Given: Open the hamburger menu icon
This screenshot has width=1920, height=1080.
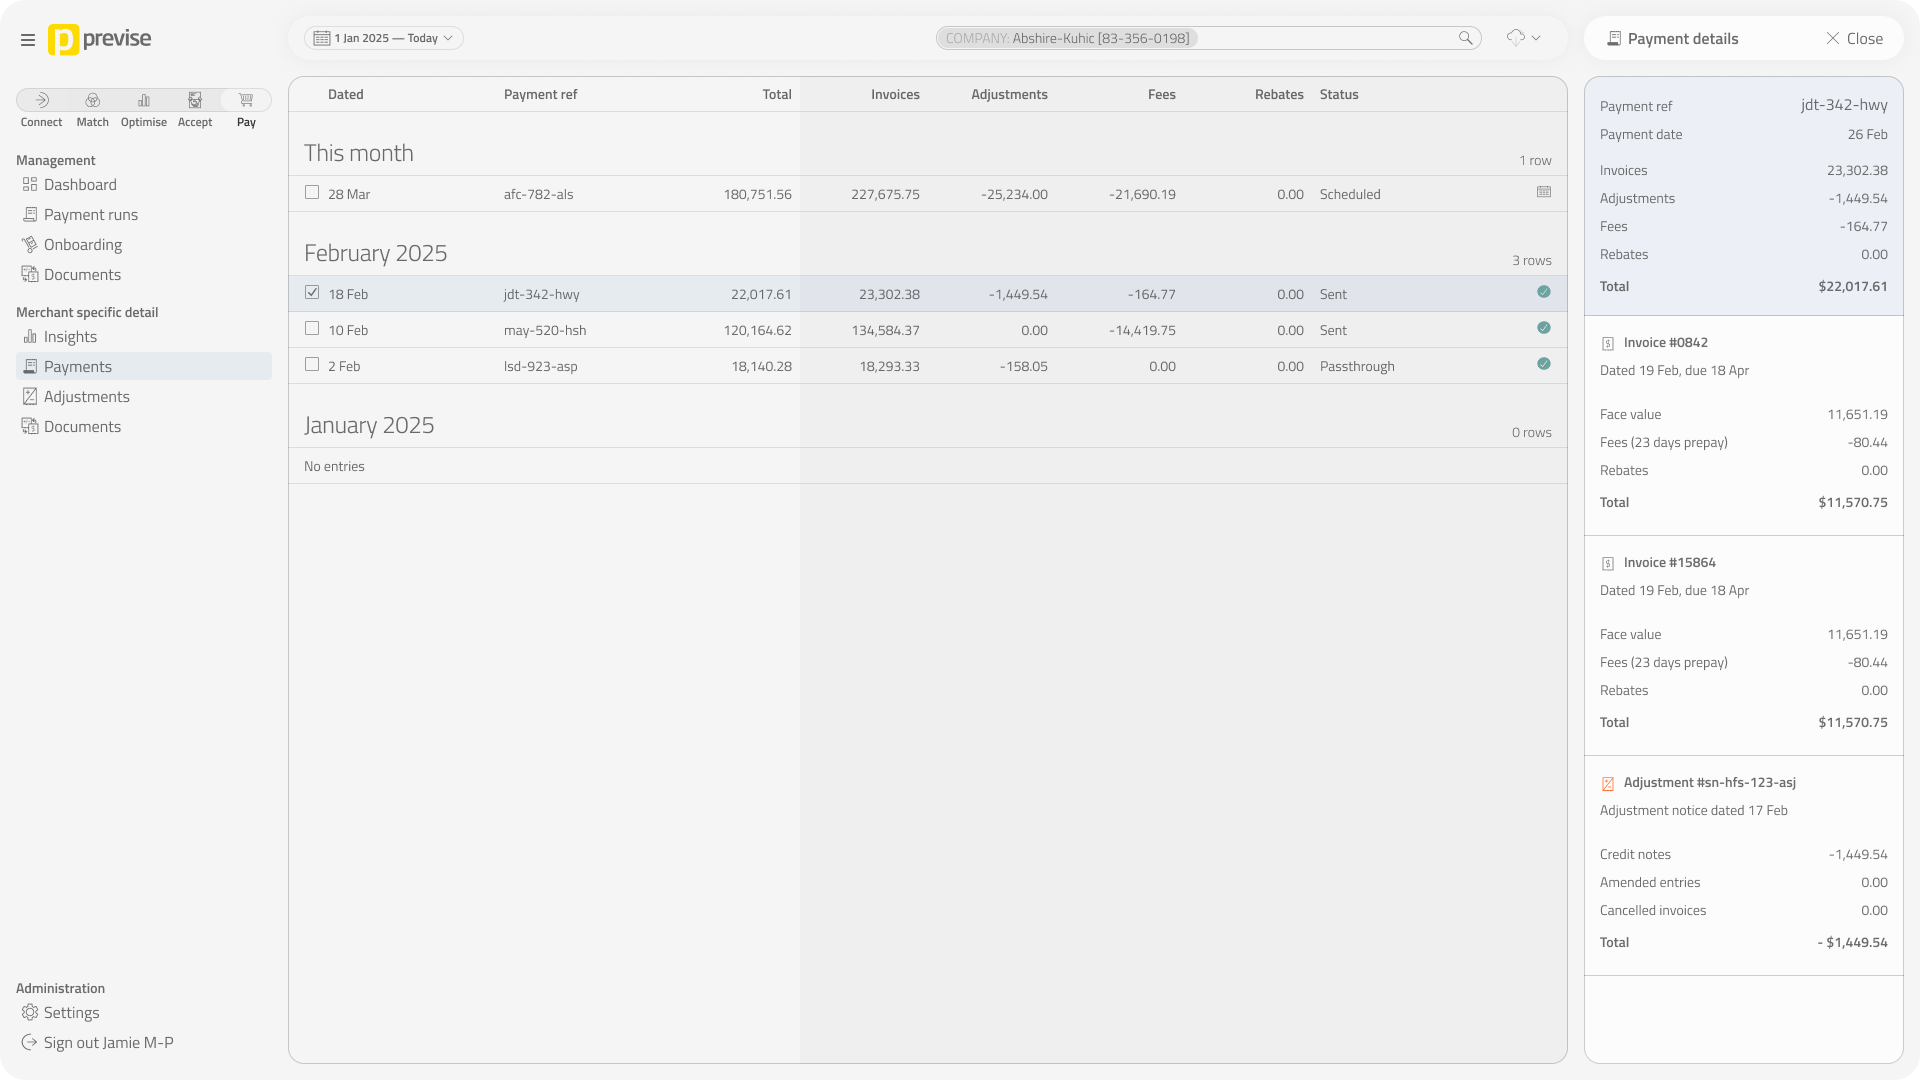Looking at the screenshot, I should (x=28, y=40).
